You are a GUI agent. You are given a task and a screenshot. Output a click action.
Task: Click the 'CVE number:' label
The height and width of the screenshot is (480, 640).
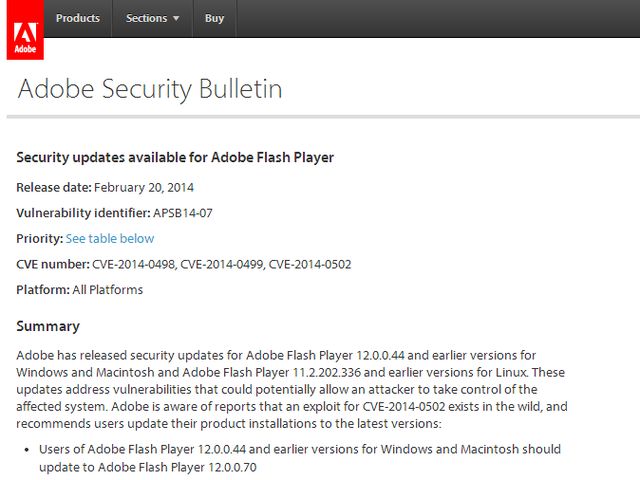53,264
